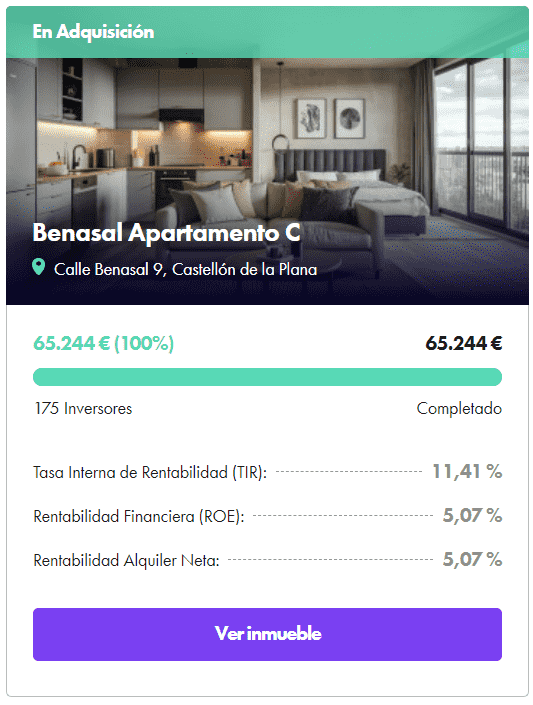This screenshot has height=705, width=533.
Task: Select the 11,41 % TIR value
Action: point(467,472)
